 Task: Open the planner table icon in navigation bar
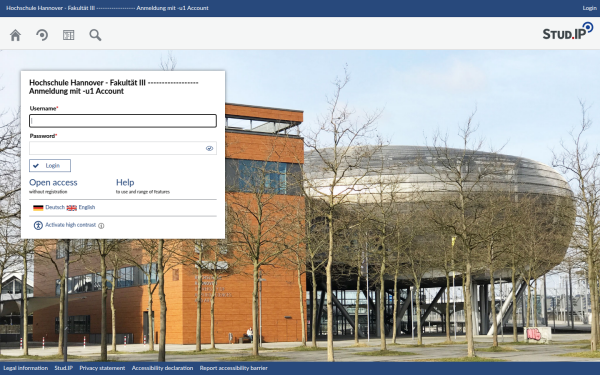(68, 35)
